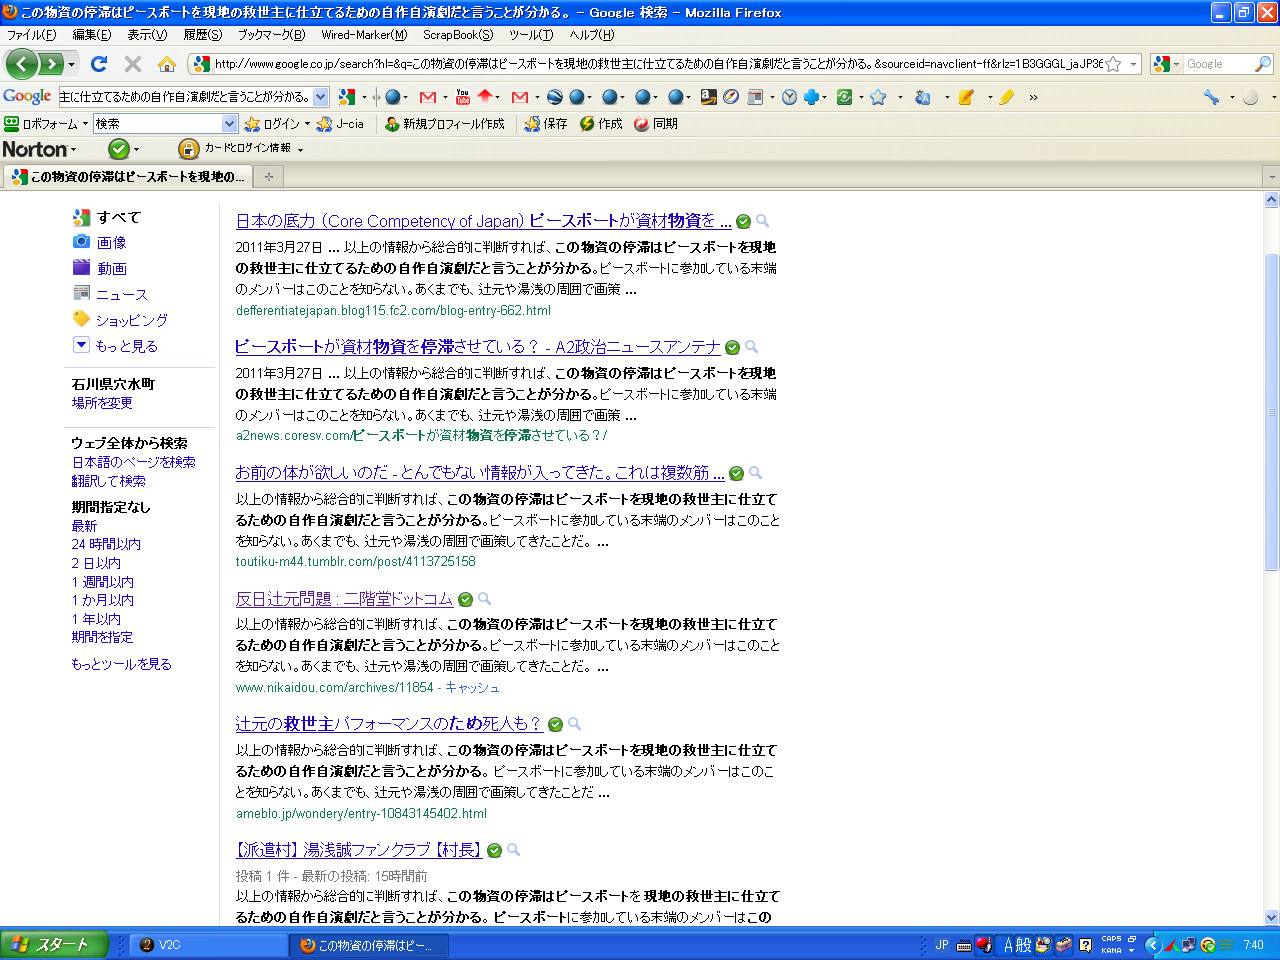Click the RoboForm 同期 sync button
The width and height of the screenshot is (1280, 960).
pyautogui.click(x=656, y=124)
